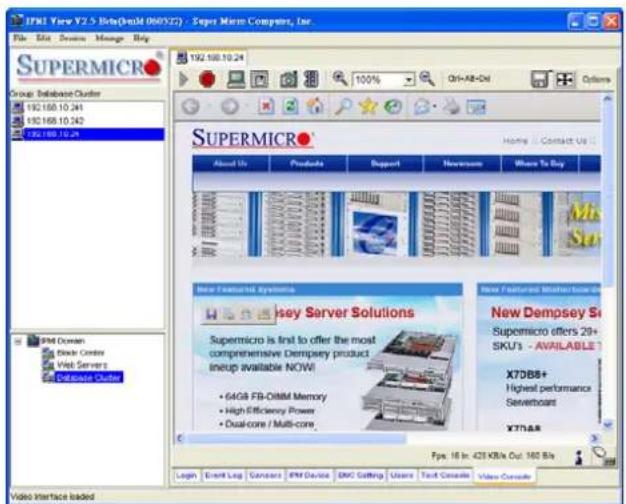
Task: Click the browser Mail icon
Action: pos(423,107)
